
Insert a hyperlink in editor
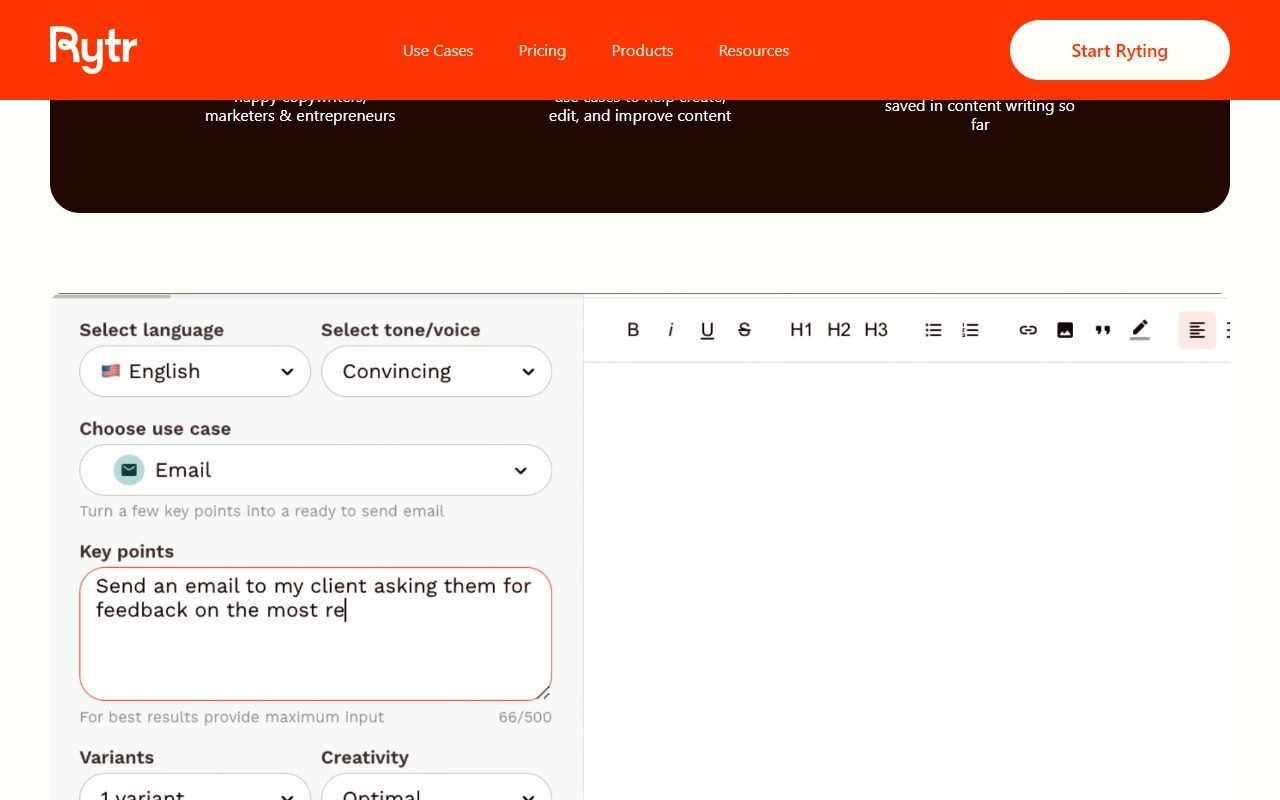tap(1028, 330)
